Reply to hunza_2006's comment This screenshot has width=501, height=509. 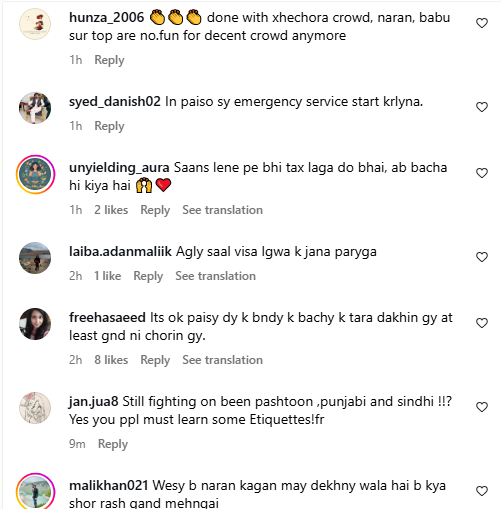(109, 60)
